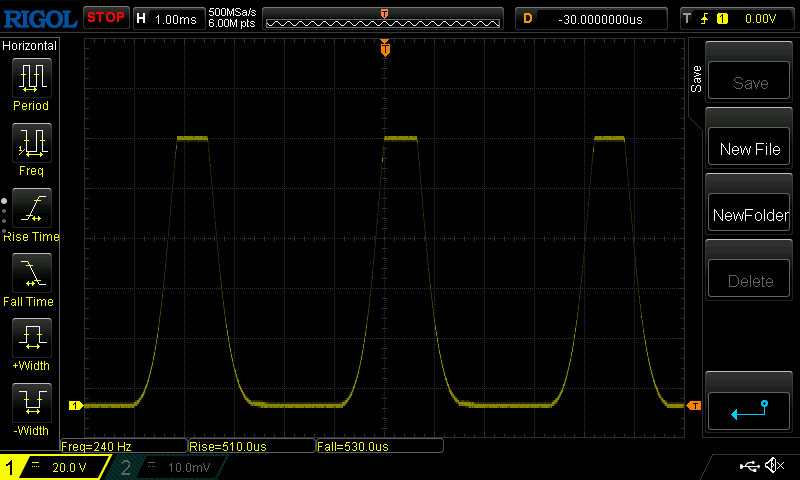
Task: Click the Save button
Action: point(749,81)
